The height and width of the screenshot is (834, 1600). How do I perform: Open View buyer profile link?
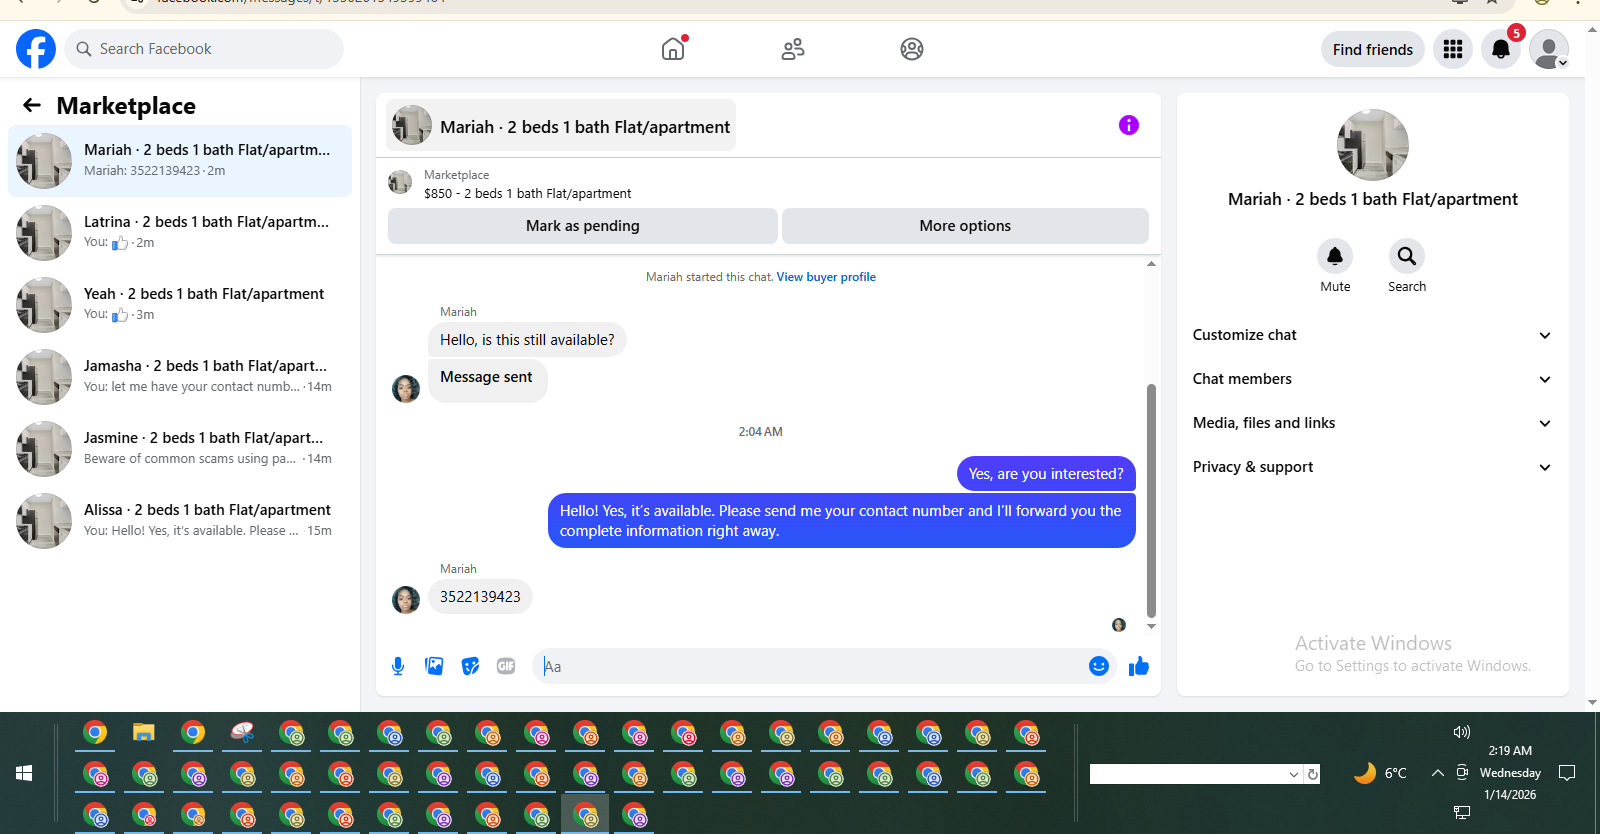[x=826, y=277]
